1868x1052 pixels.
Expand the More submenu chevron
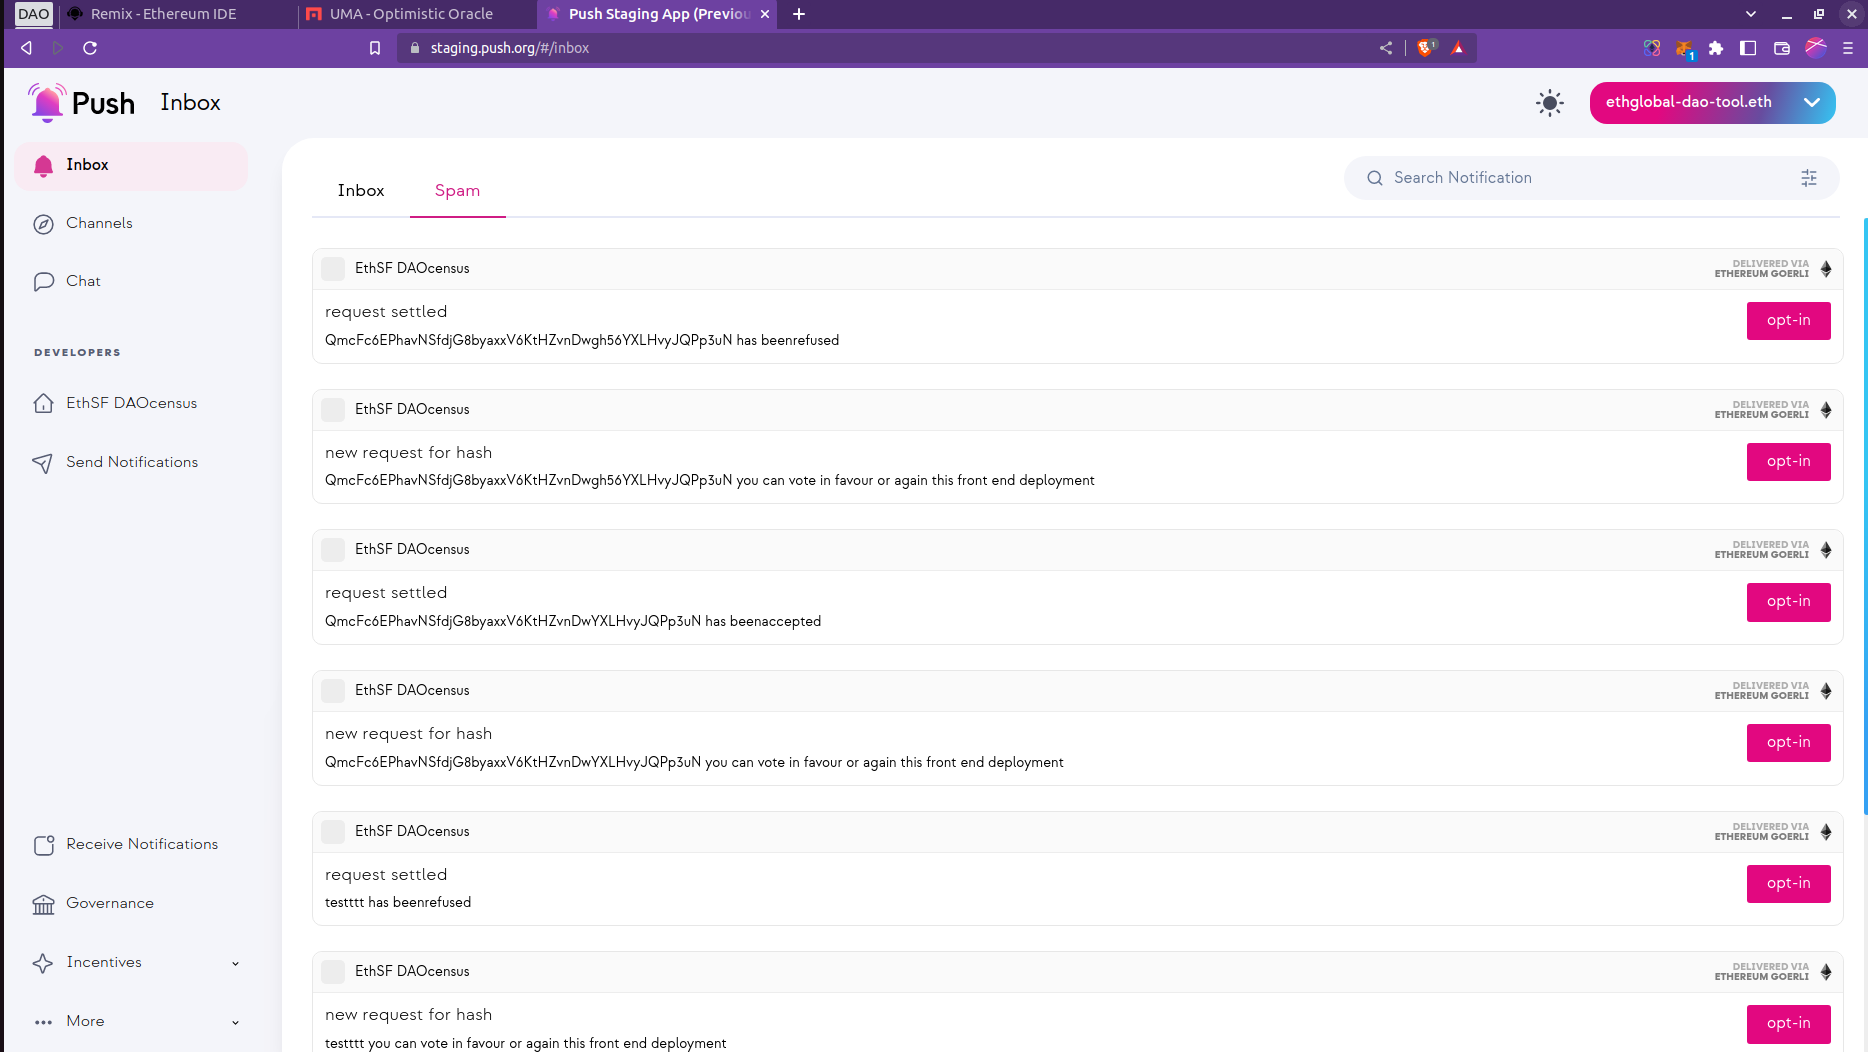[236, 1023]
